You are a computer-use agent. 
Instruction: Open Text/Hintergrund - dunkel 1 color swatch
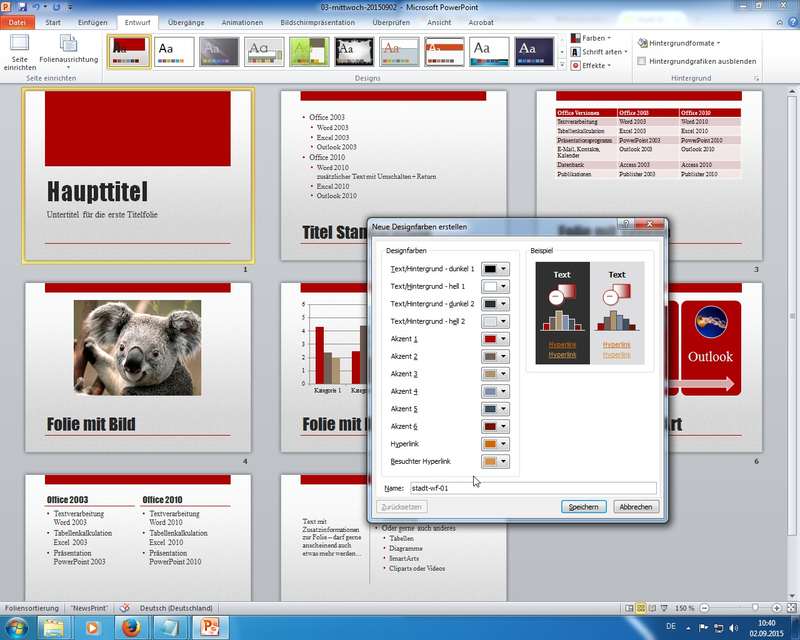click(x=496, y=269)
